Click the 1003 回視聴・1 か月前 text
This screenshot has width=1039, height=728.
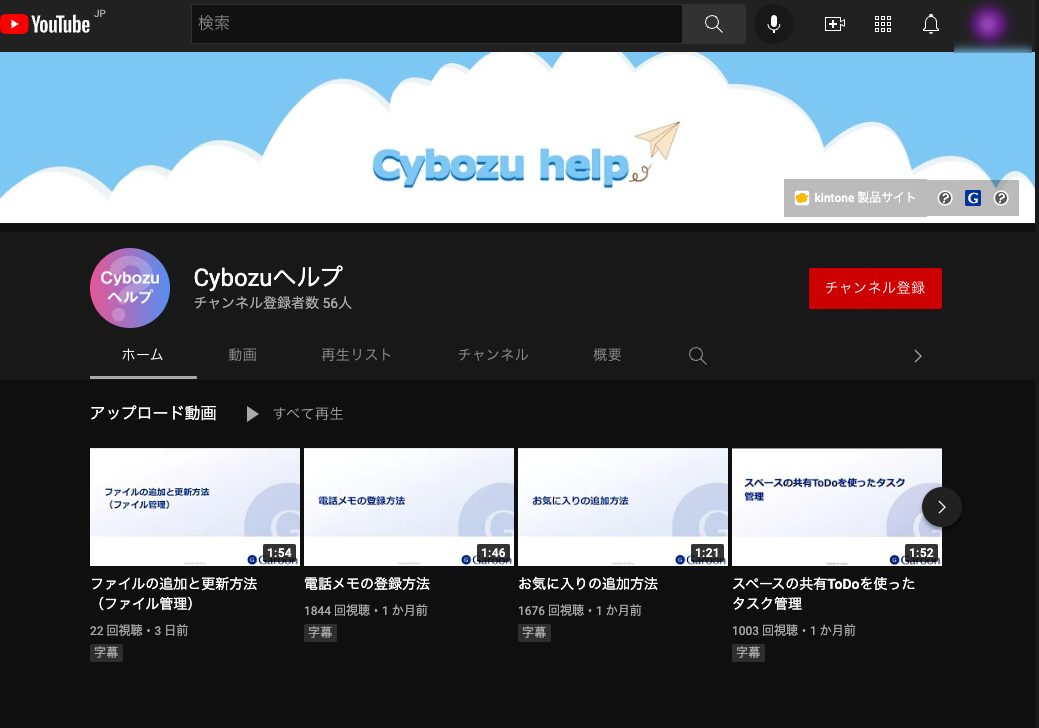click(x=794, y=630)
